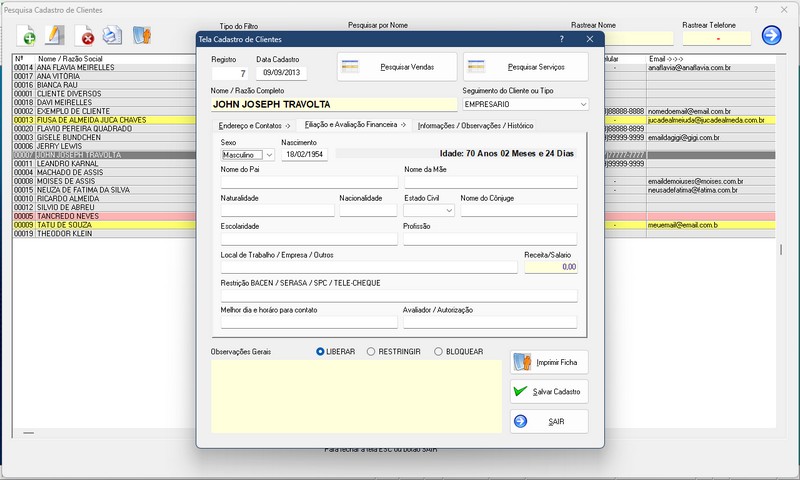This screenshot has width=800, height=480.
Task: Click the delete client red X icon
Action: point(86,37)
